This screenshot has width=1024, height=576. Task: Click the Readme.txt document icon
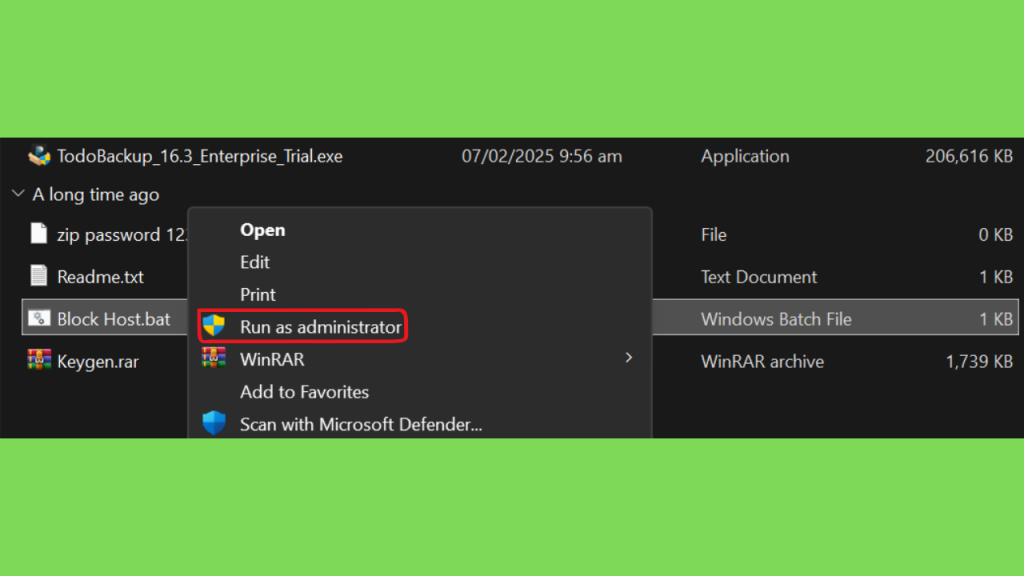tap(39, 276)
